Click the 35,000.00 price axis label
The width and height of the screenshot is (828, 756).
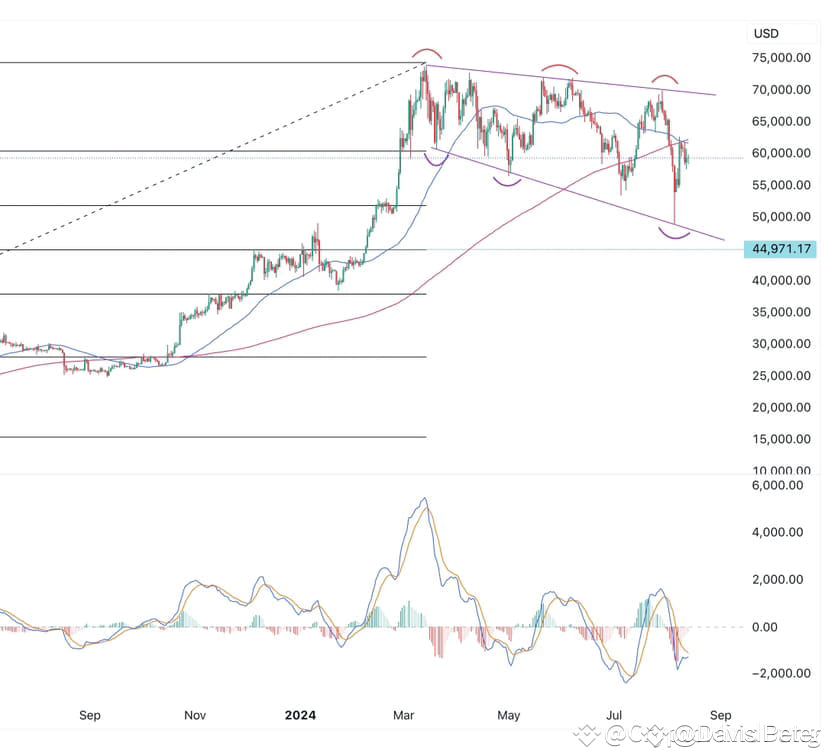coord(781,312)
